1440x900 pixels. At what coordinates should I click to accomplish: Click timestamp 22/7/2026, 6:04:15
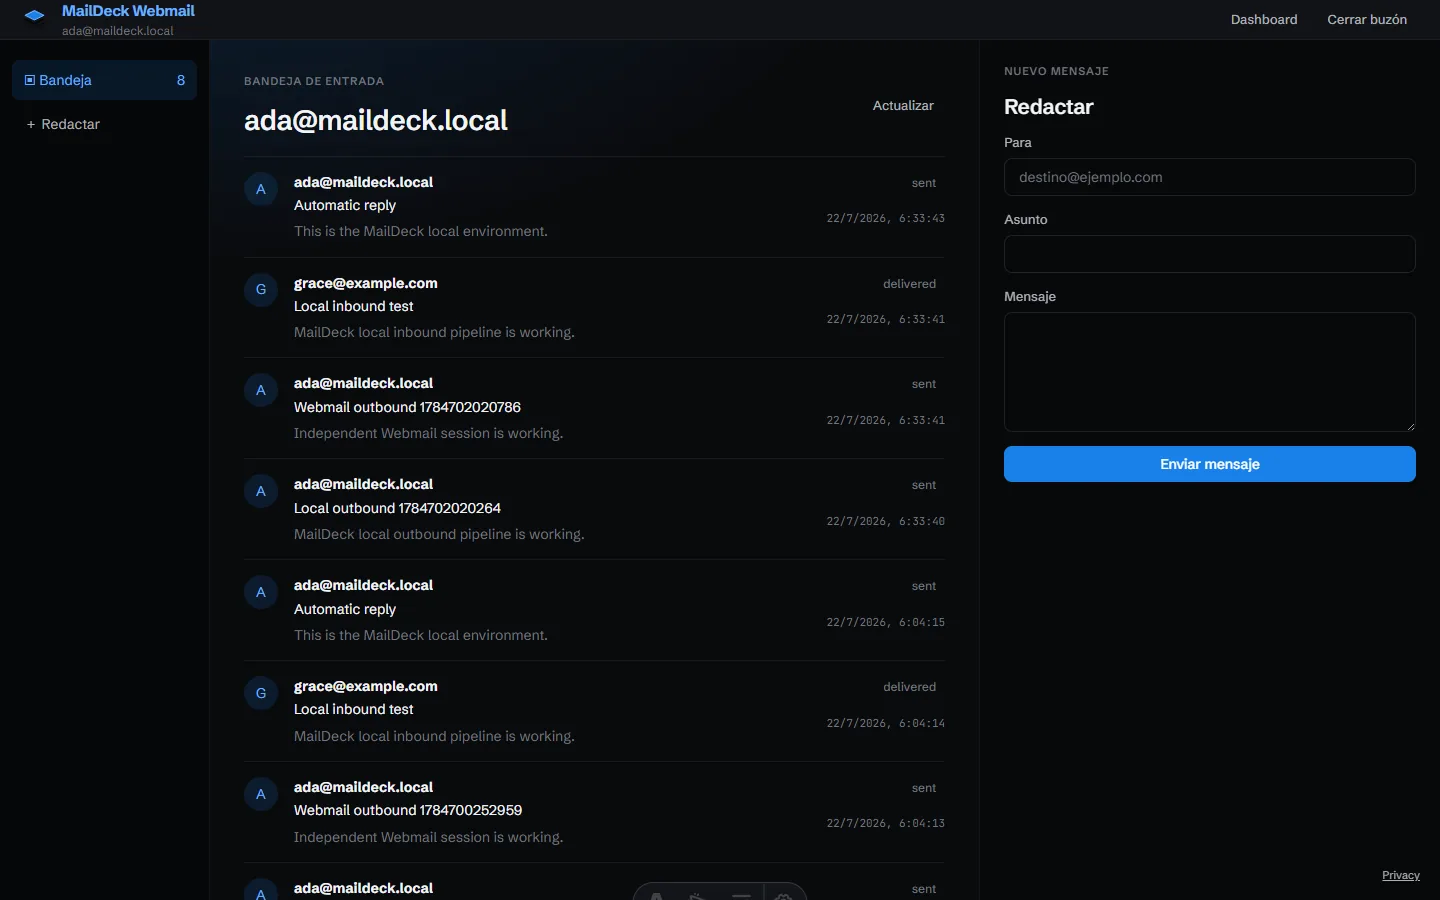click(x=885, y=622)
